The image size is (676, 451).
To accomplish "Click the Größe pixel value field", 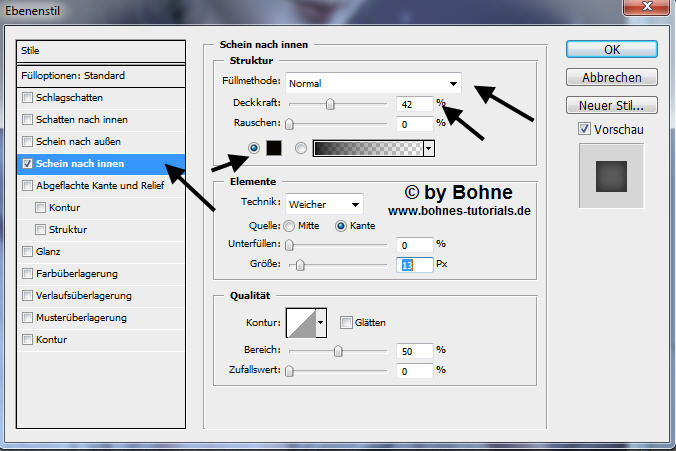I will (x=414, y=265).
